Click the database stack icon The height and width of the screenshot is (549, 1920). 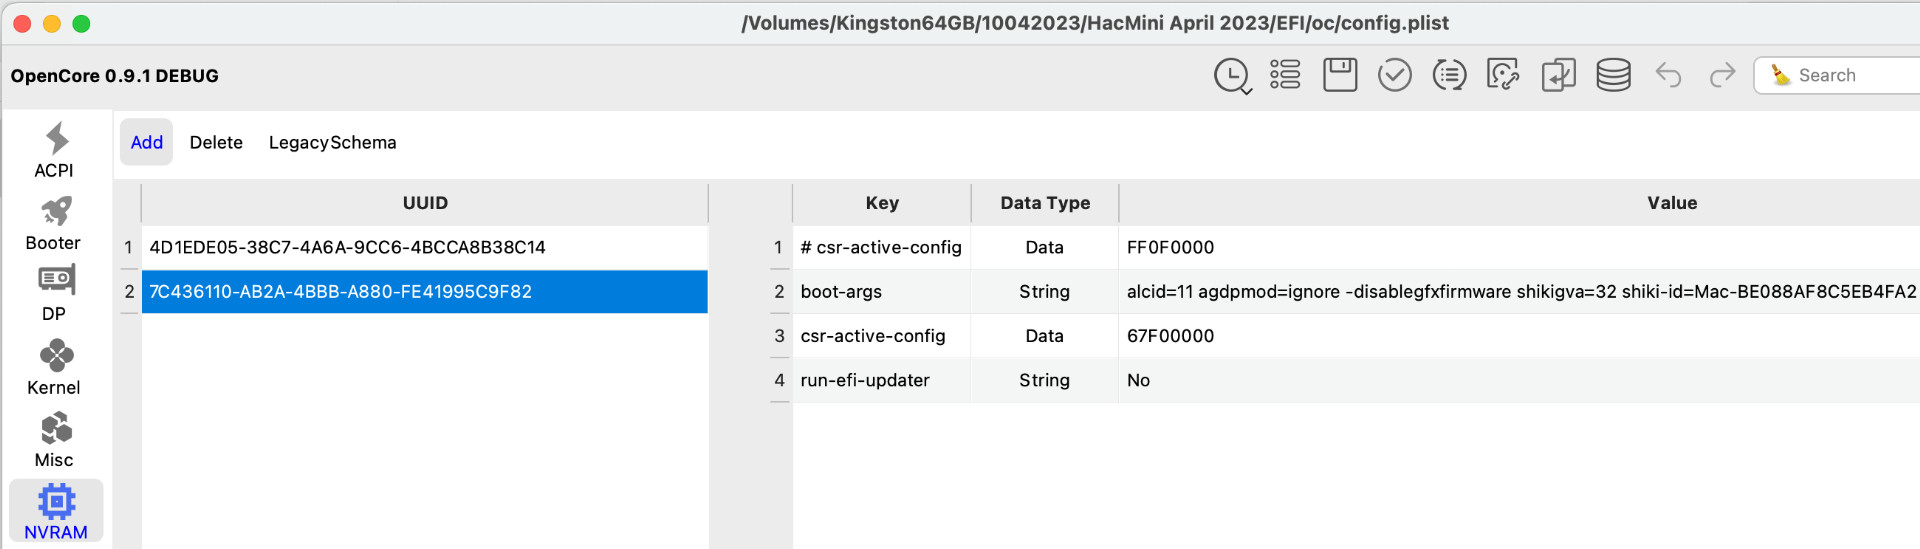click(x=1612, y=75)
